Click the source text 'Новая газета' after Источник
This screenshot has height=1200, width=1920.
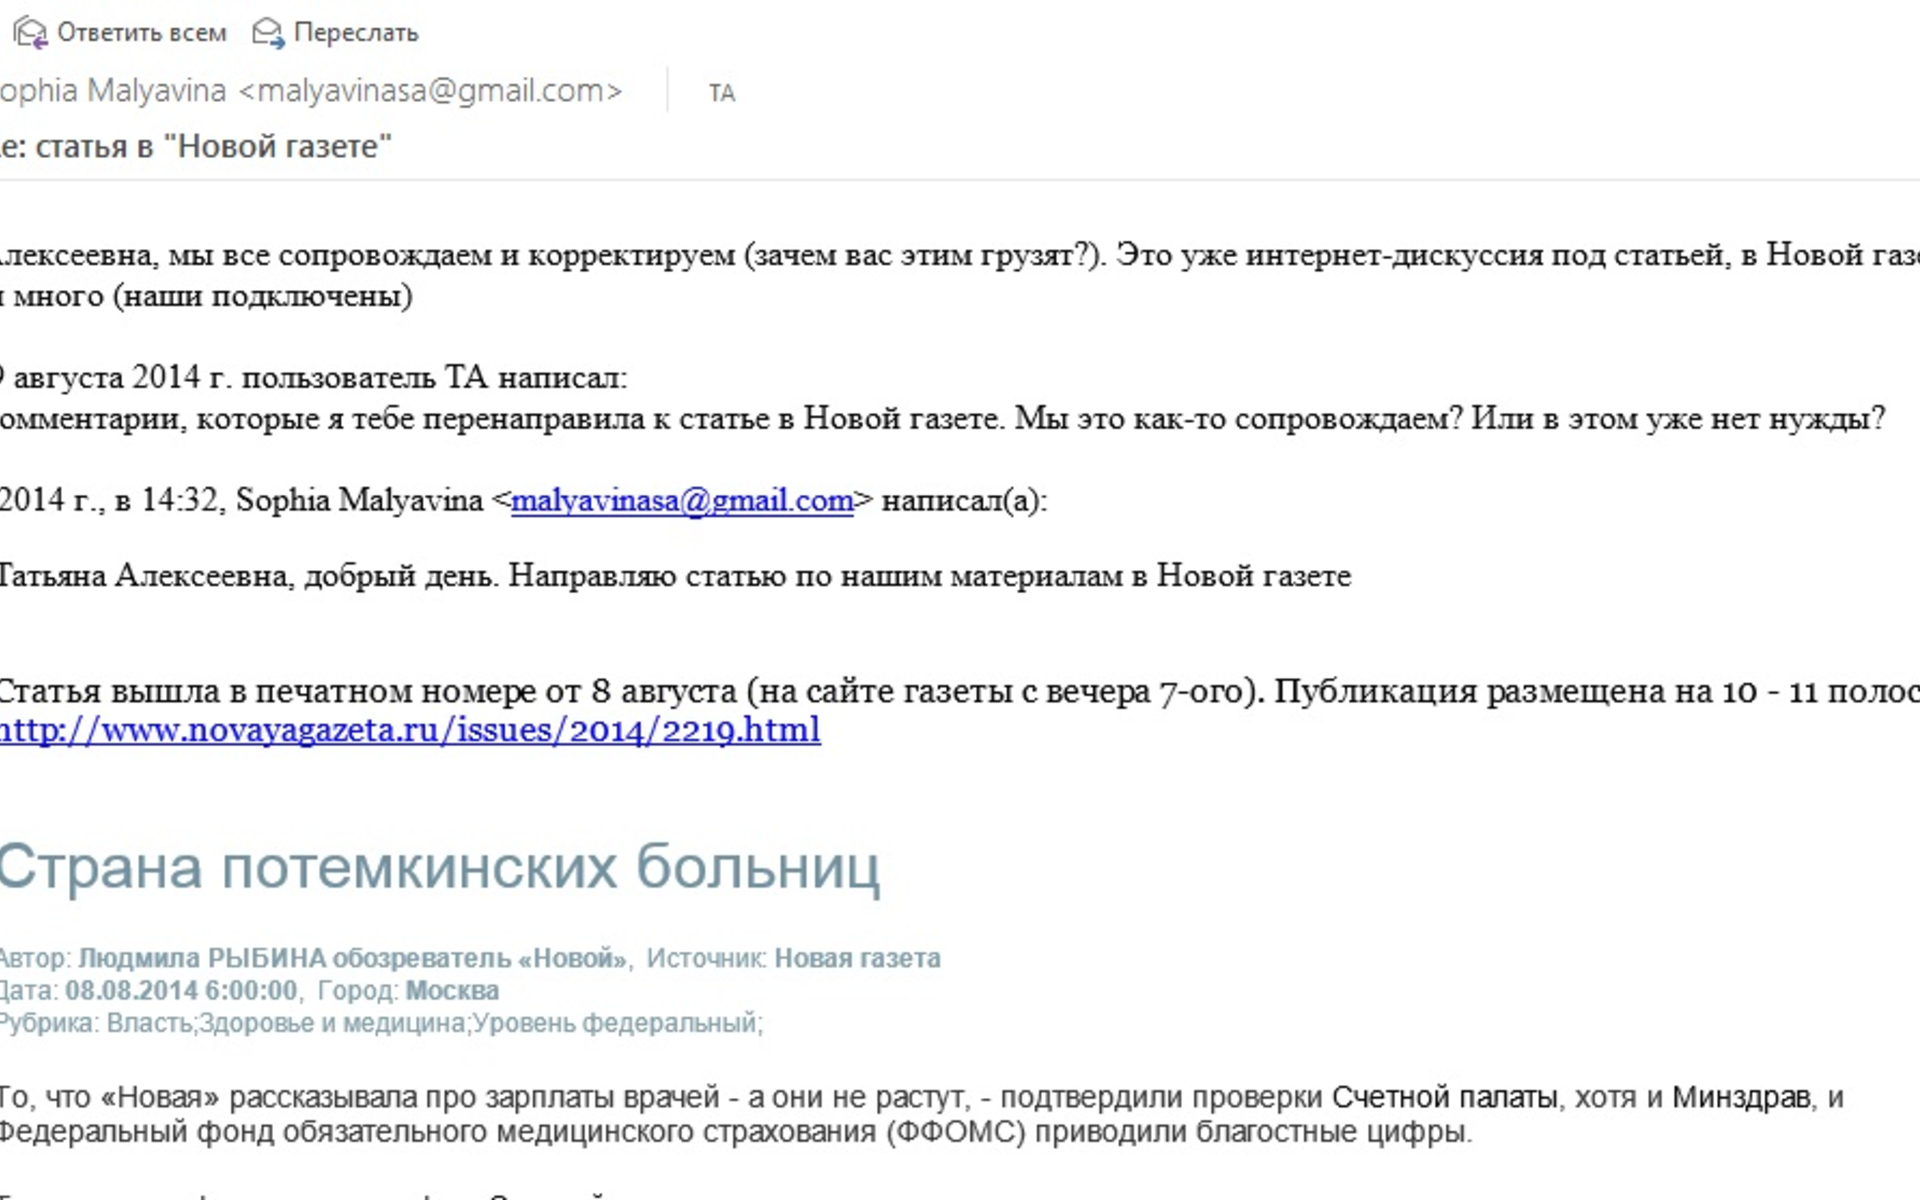[x=858, y=958]
